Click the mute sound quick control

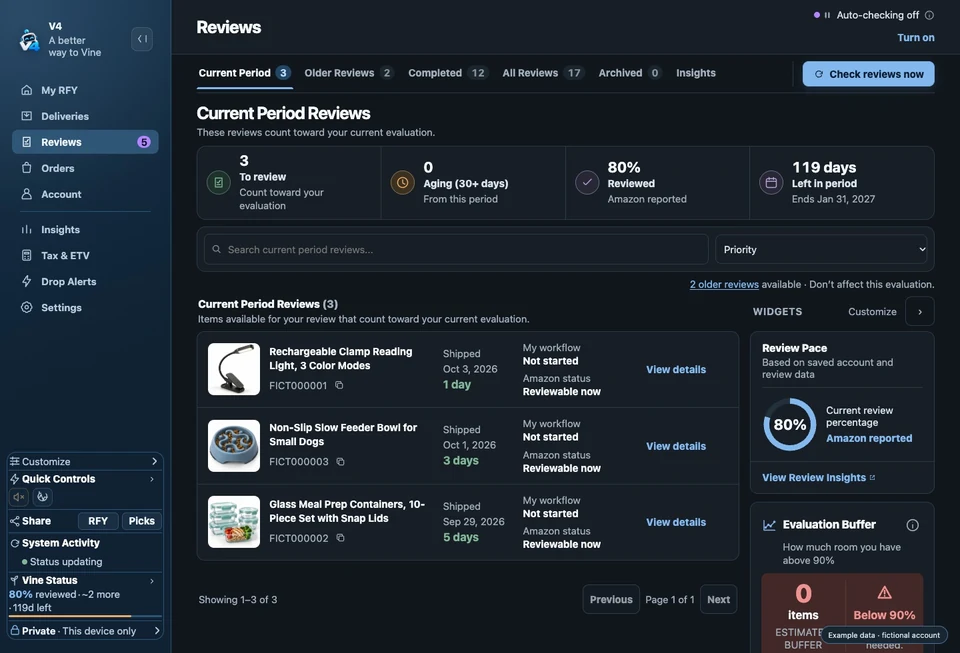coord(19,497)
